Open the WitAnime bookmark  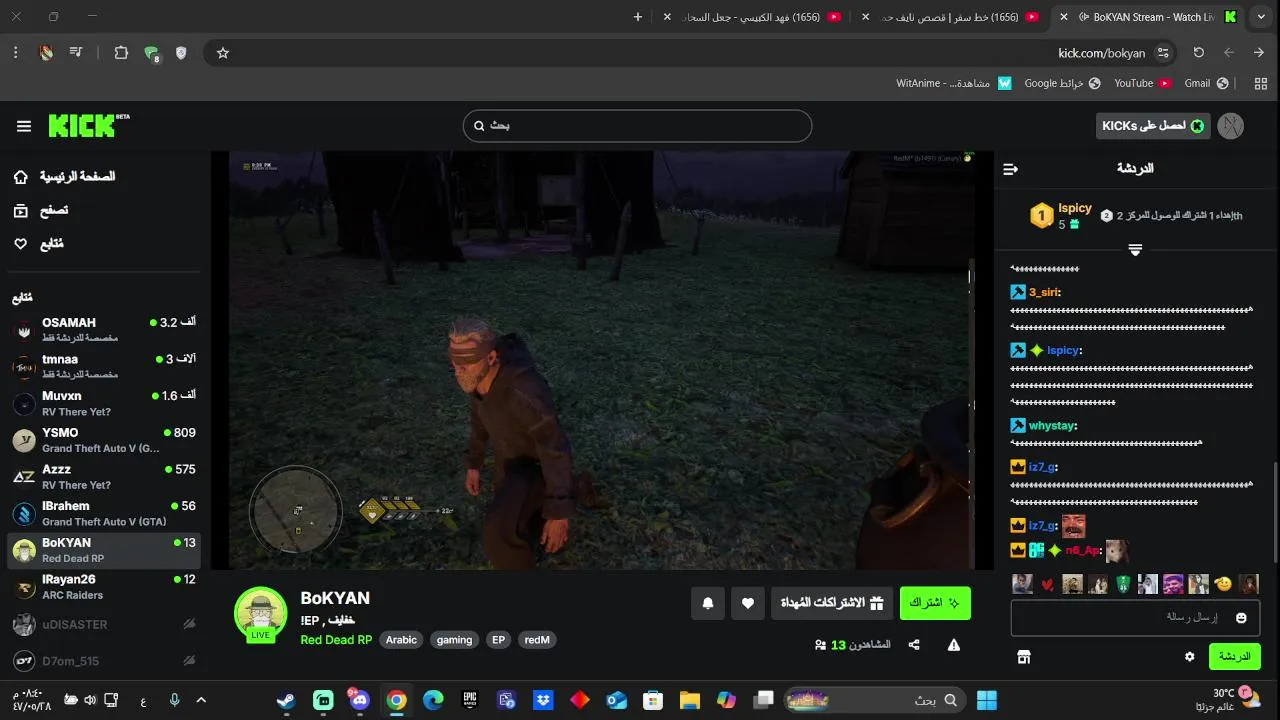(954, 83)
